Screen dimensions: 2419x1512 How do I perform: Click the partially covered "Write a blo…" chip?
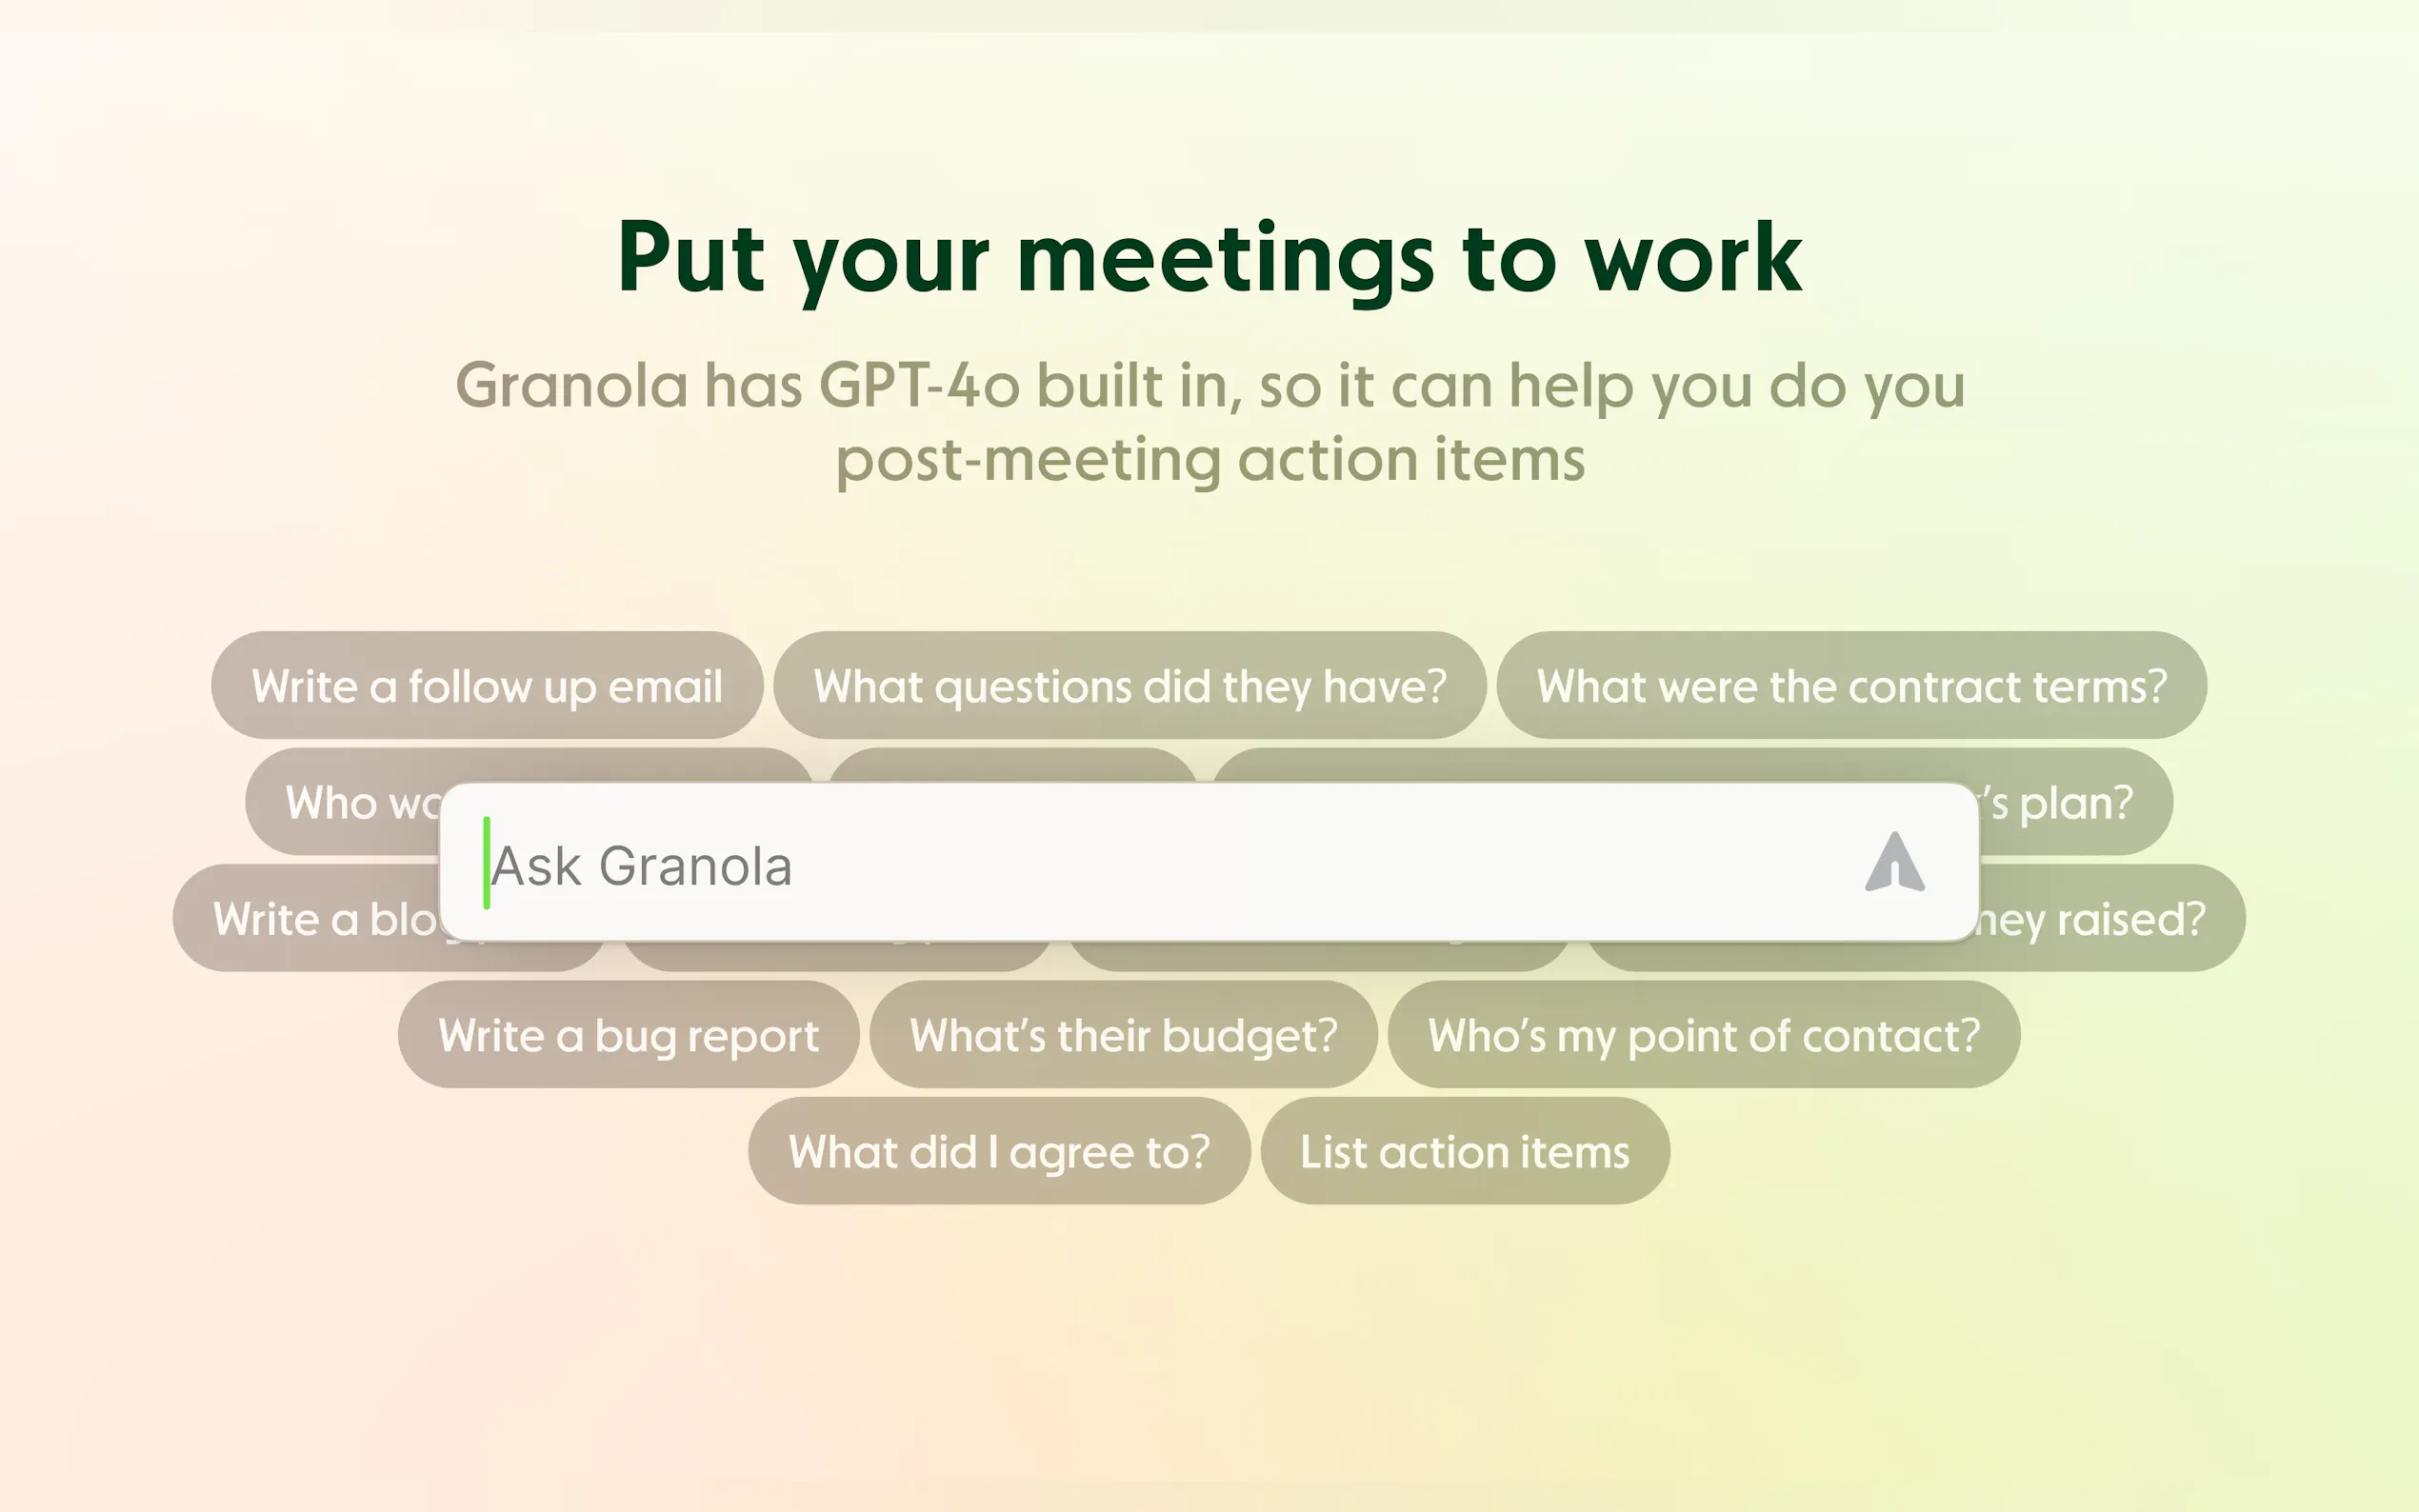(x=310, y=918)
